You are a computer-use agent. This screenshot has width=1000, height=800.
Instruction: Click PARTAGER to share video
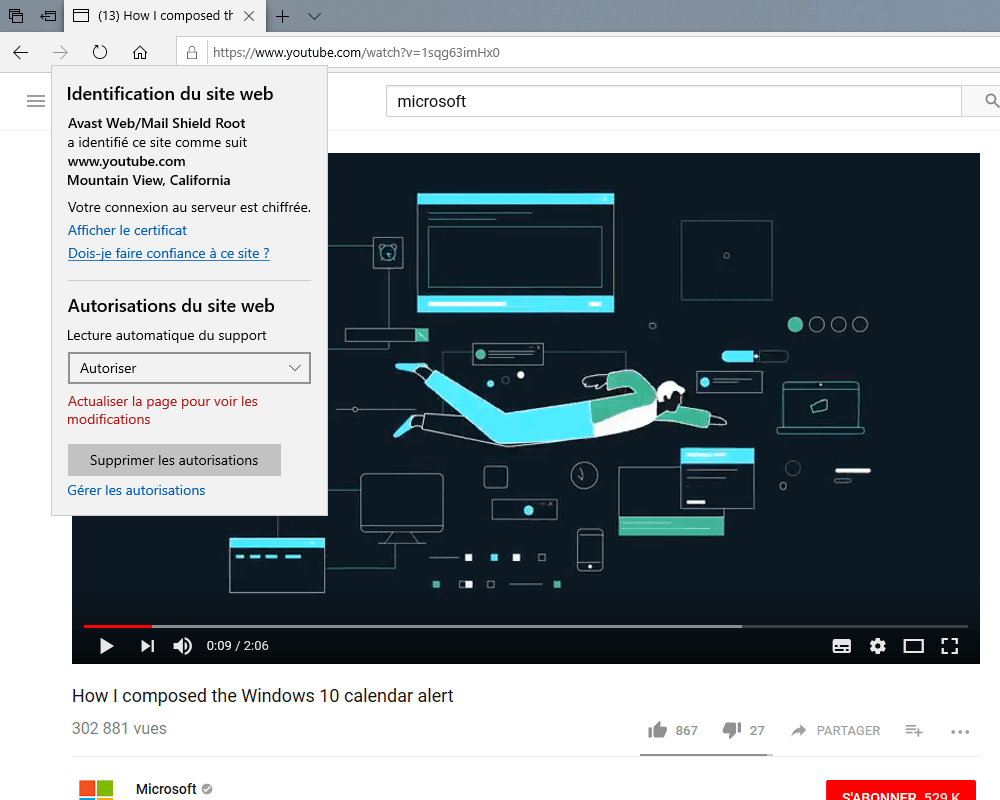pos(835,730)
